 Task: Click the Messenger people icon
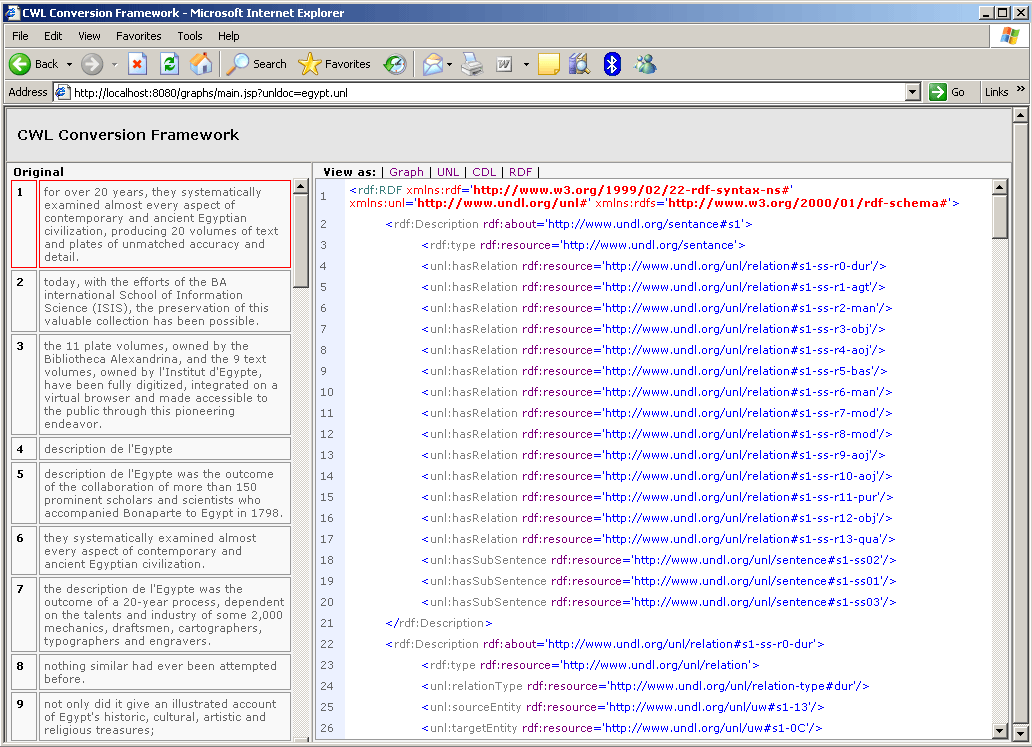(645, 64)
